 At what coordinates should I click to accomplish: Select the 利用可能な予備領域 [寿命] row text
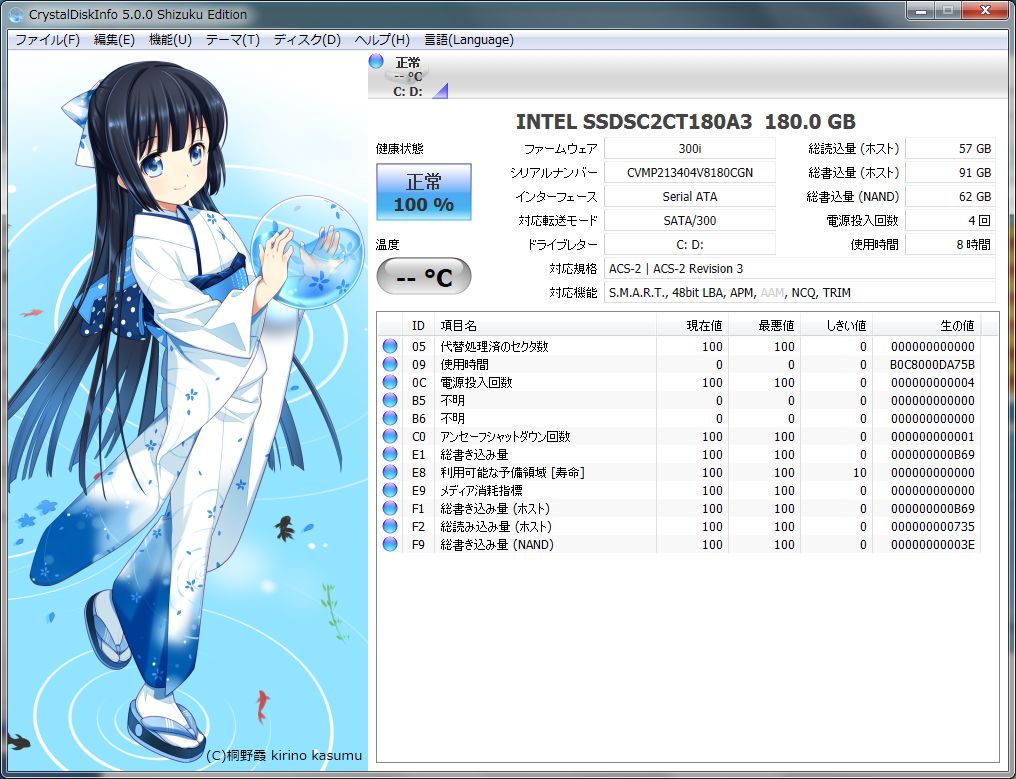click(513, 472)
